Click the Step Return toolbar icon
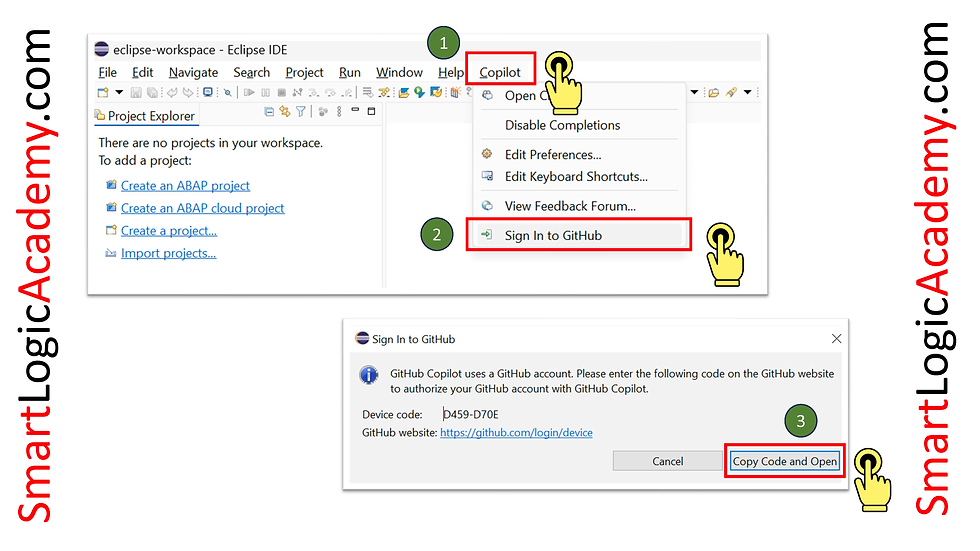The height and width of the screenshot is (551, 980). 346,92
